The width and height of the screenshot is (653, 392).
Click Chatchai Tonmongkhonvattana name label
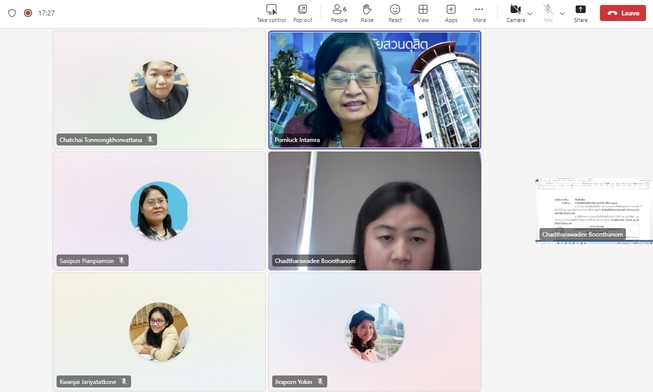pos(101,140)
